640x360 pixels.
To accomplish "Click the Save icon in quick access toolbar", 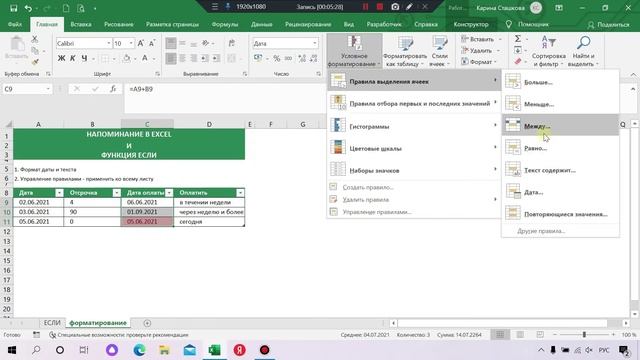I will point(13,8).
